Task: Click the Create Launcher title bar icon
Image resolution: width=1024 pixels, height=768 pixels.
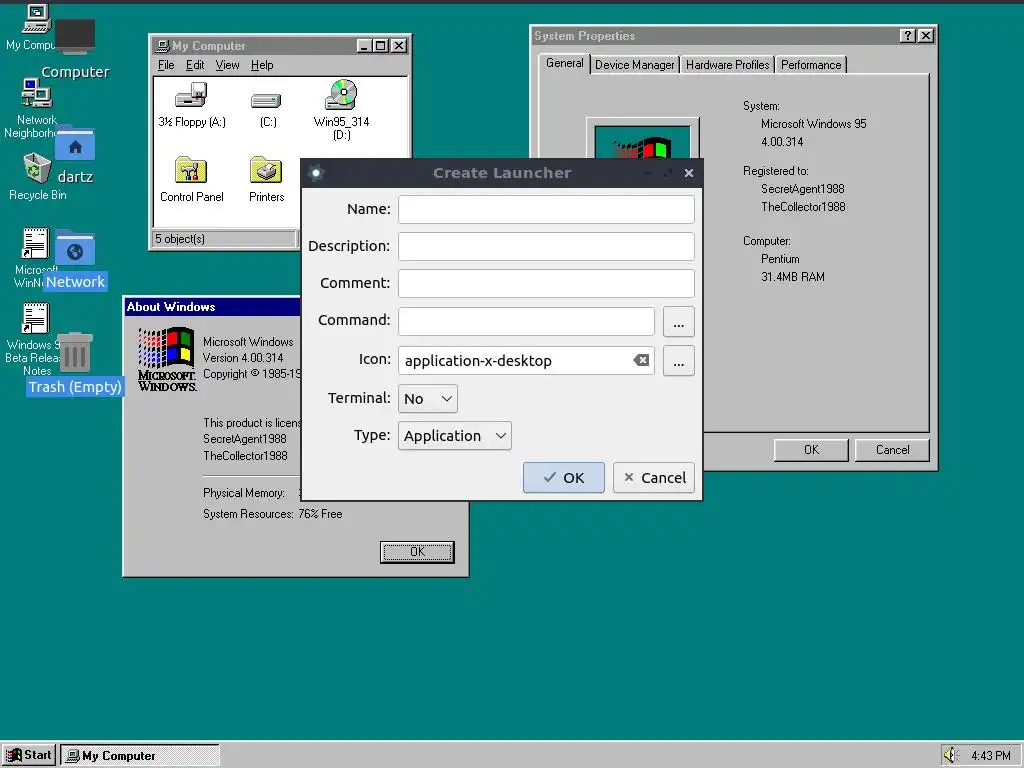Action: [316, 173]
